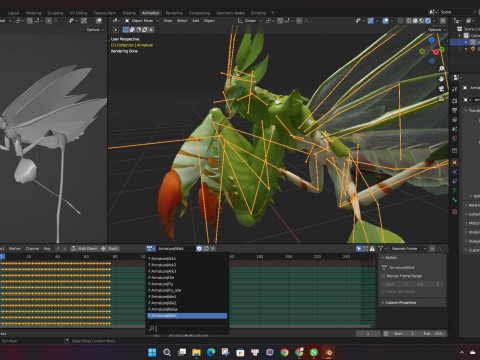Expand the Relations panel in properties
This screenshot has height=360, width=480.
coord(472,205)
